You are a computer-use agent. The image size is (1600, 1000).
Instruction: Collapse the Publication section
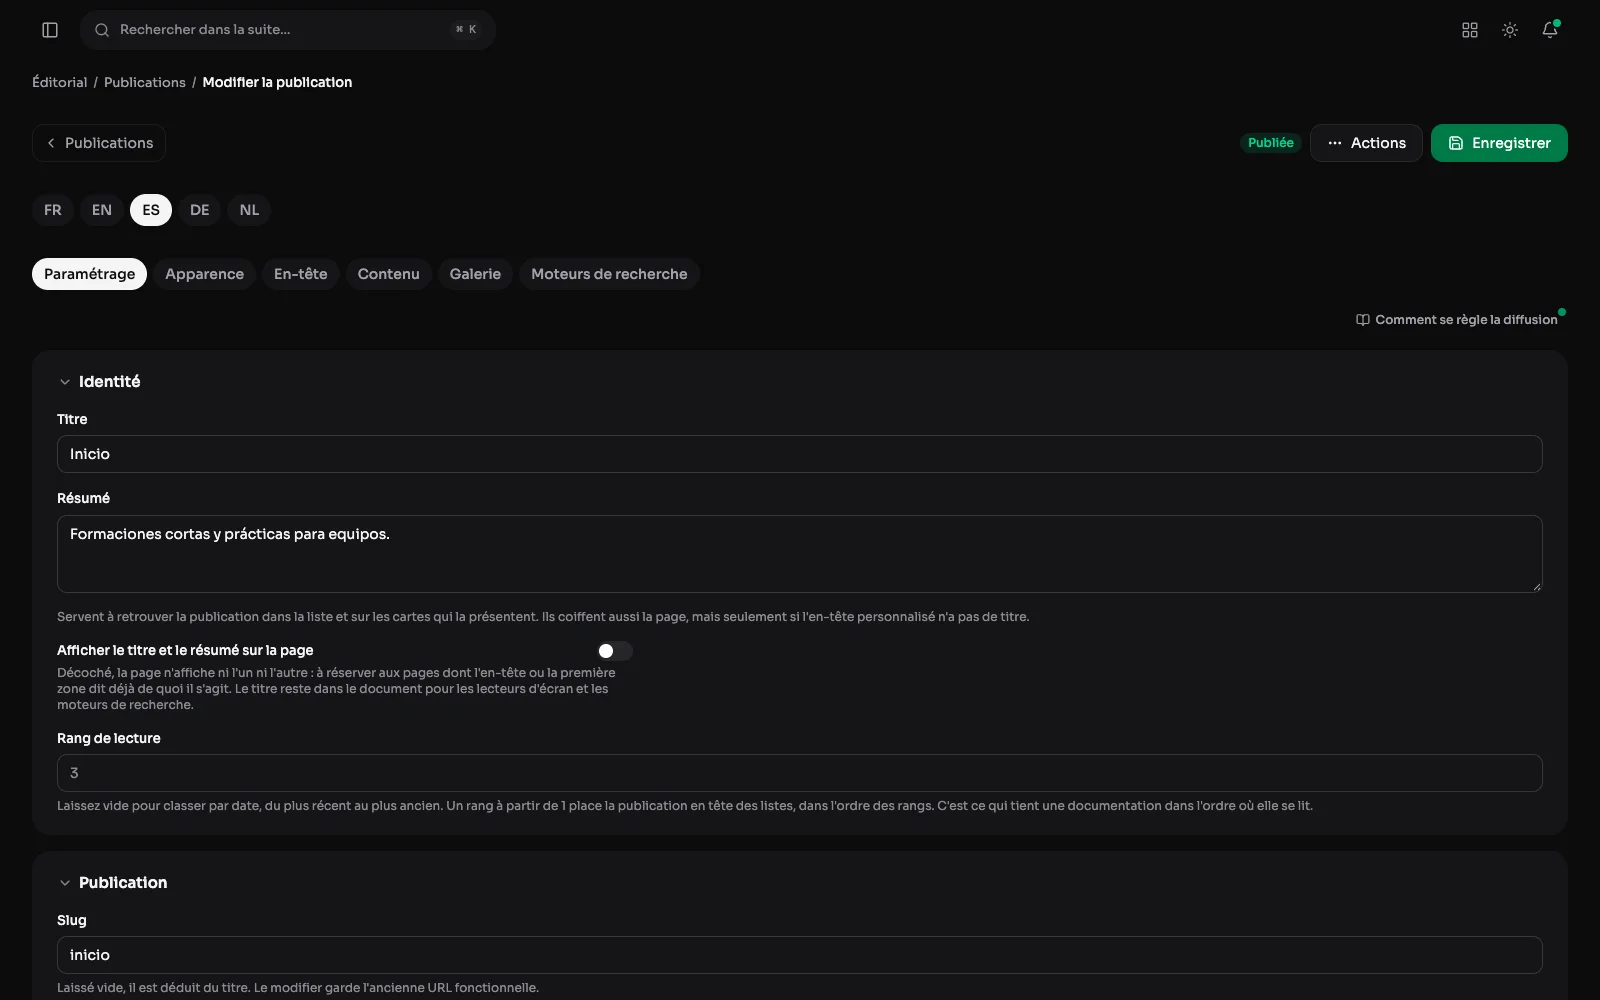point(112,883)
